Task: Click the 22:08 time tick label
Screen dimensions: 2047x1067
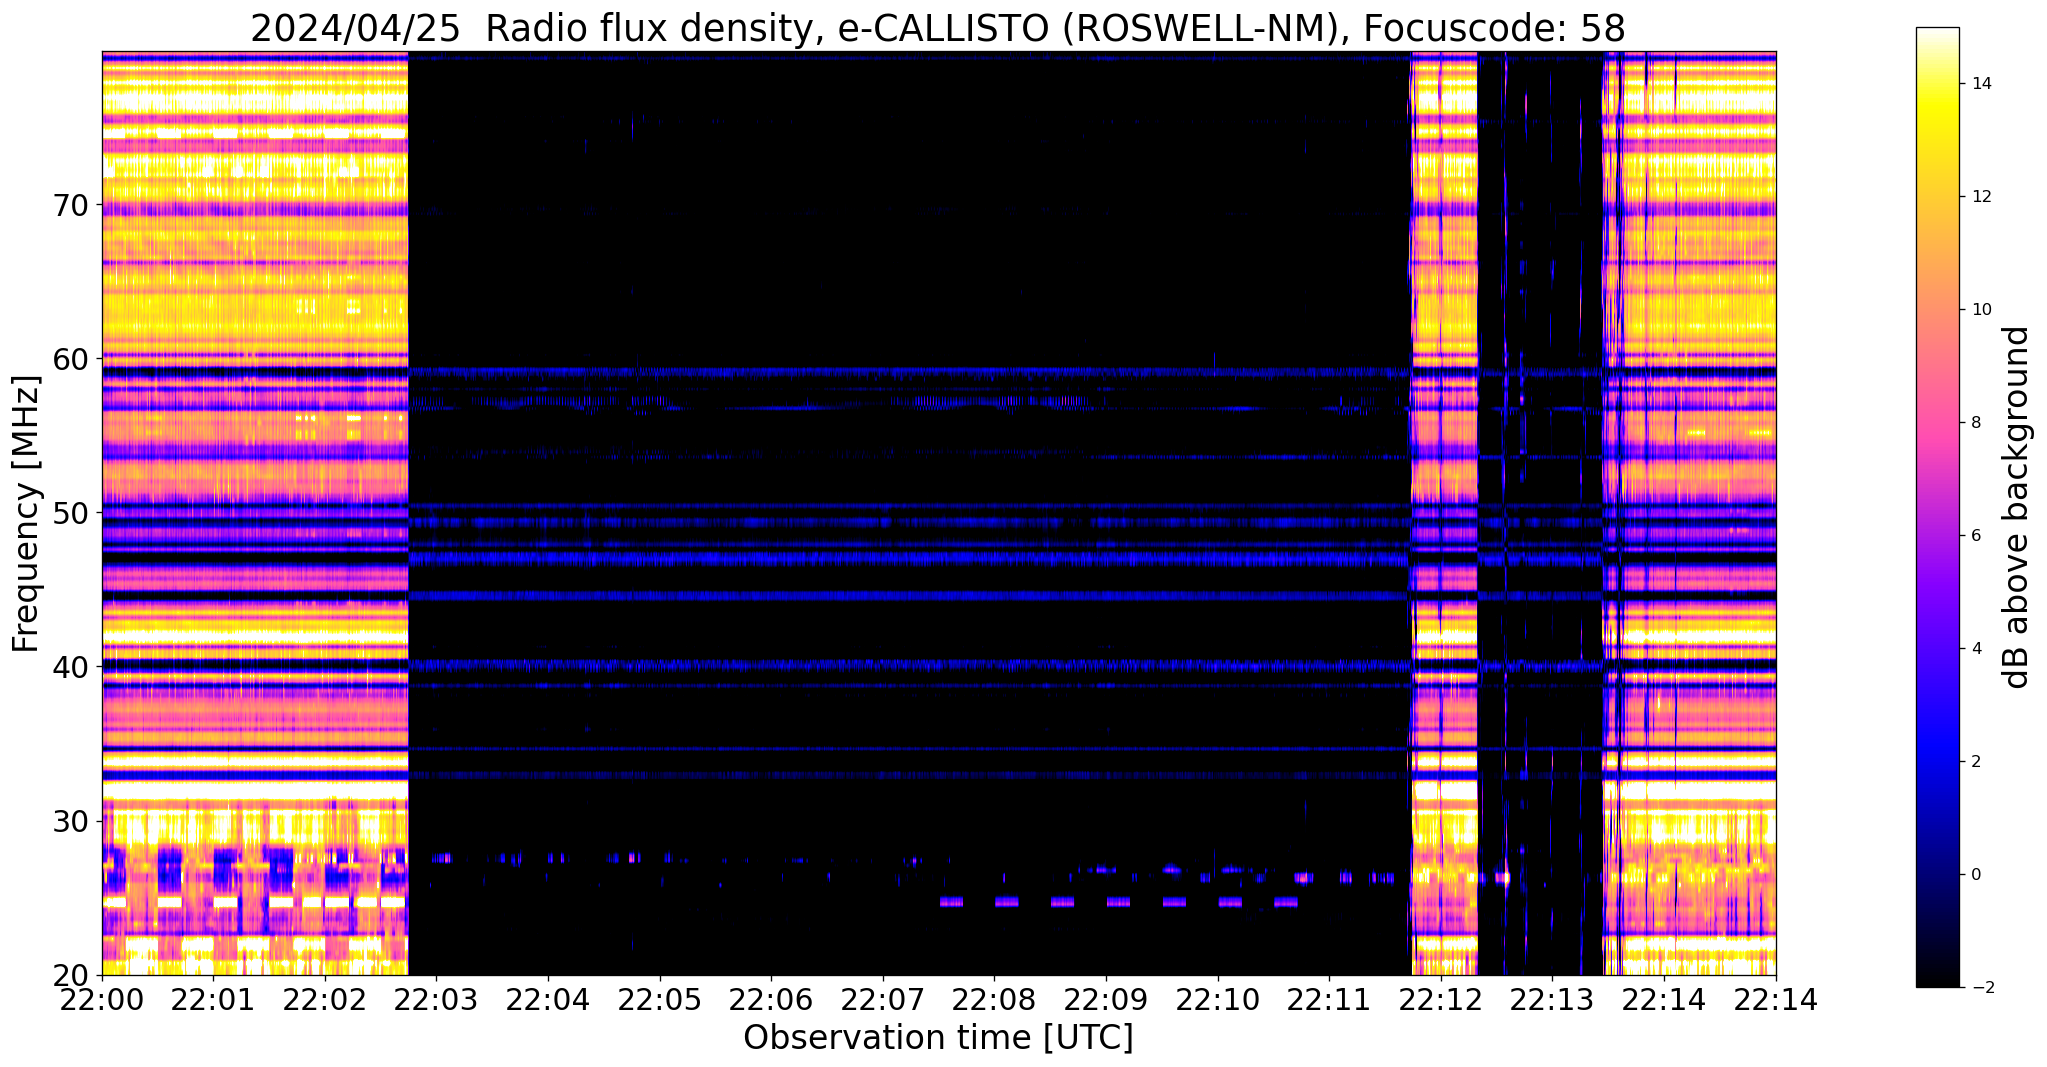Action: pos(994,1000)
